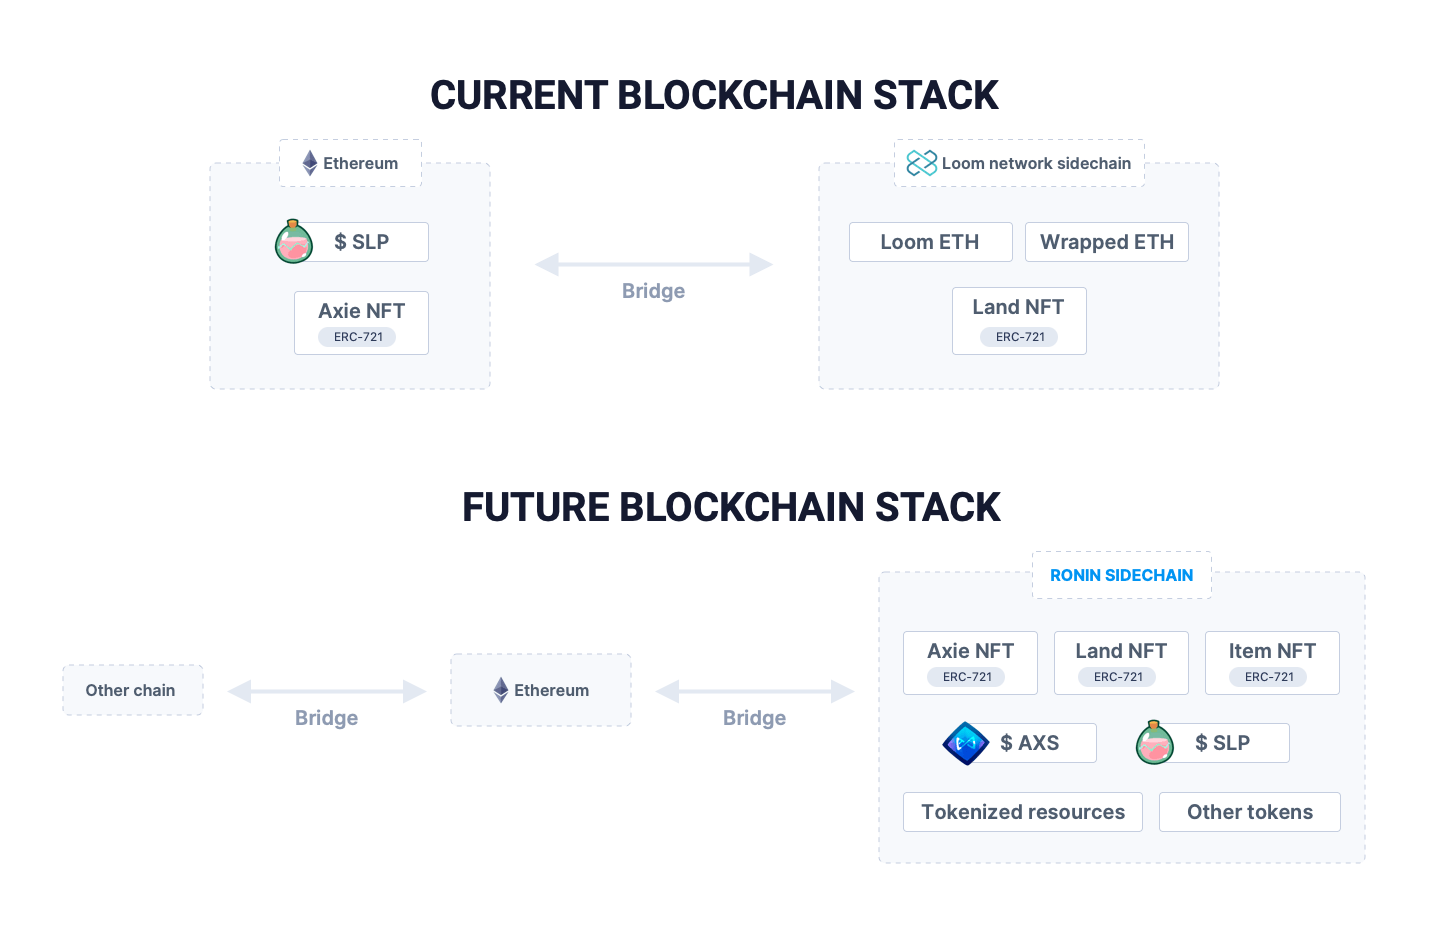Select the Wrapped ETH box

[x=1106, y=242]
